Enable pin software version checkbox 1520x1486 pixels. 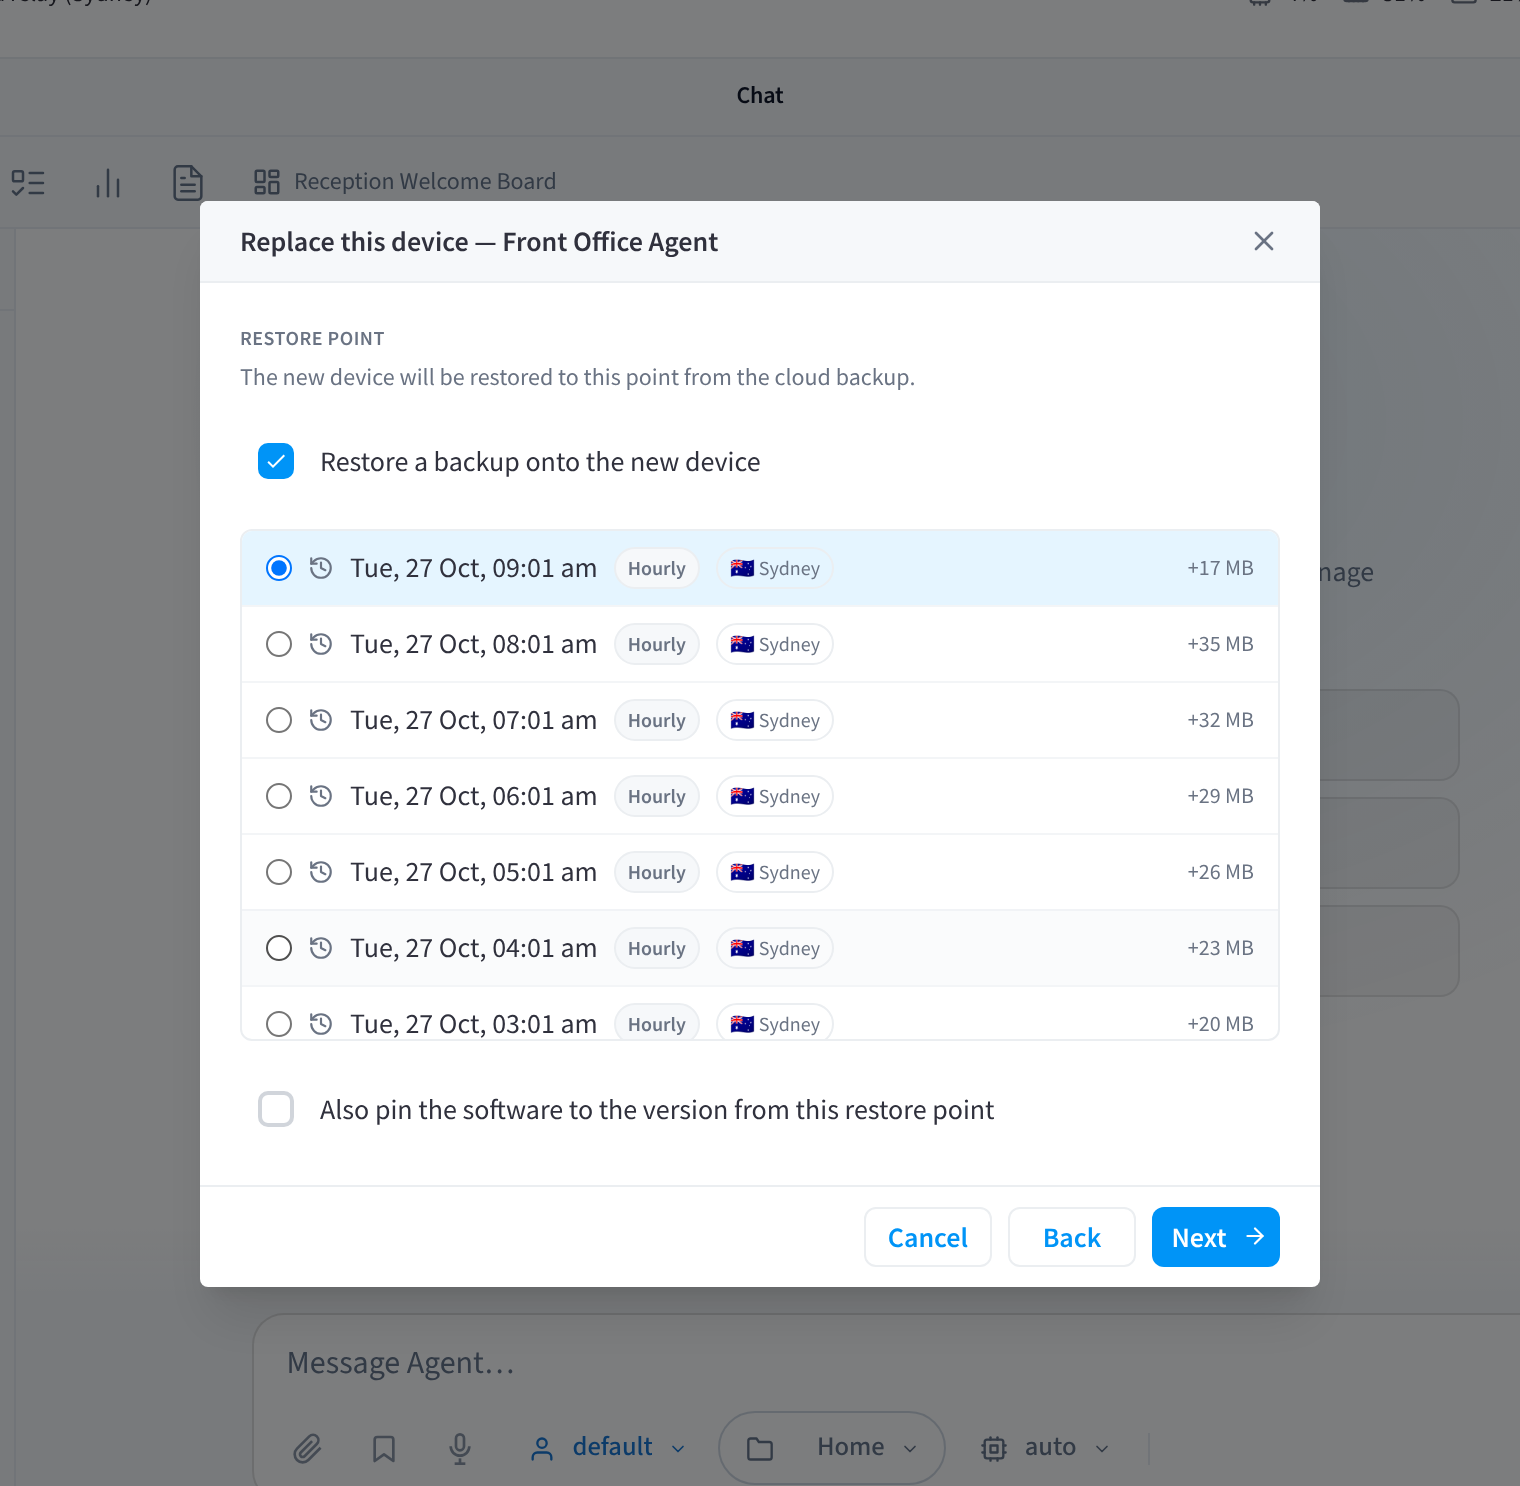point(276,1109)
